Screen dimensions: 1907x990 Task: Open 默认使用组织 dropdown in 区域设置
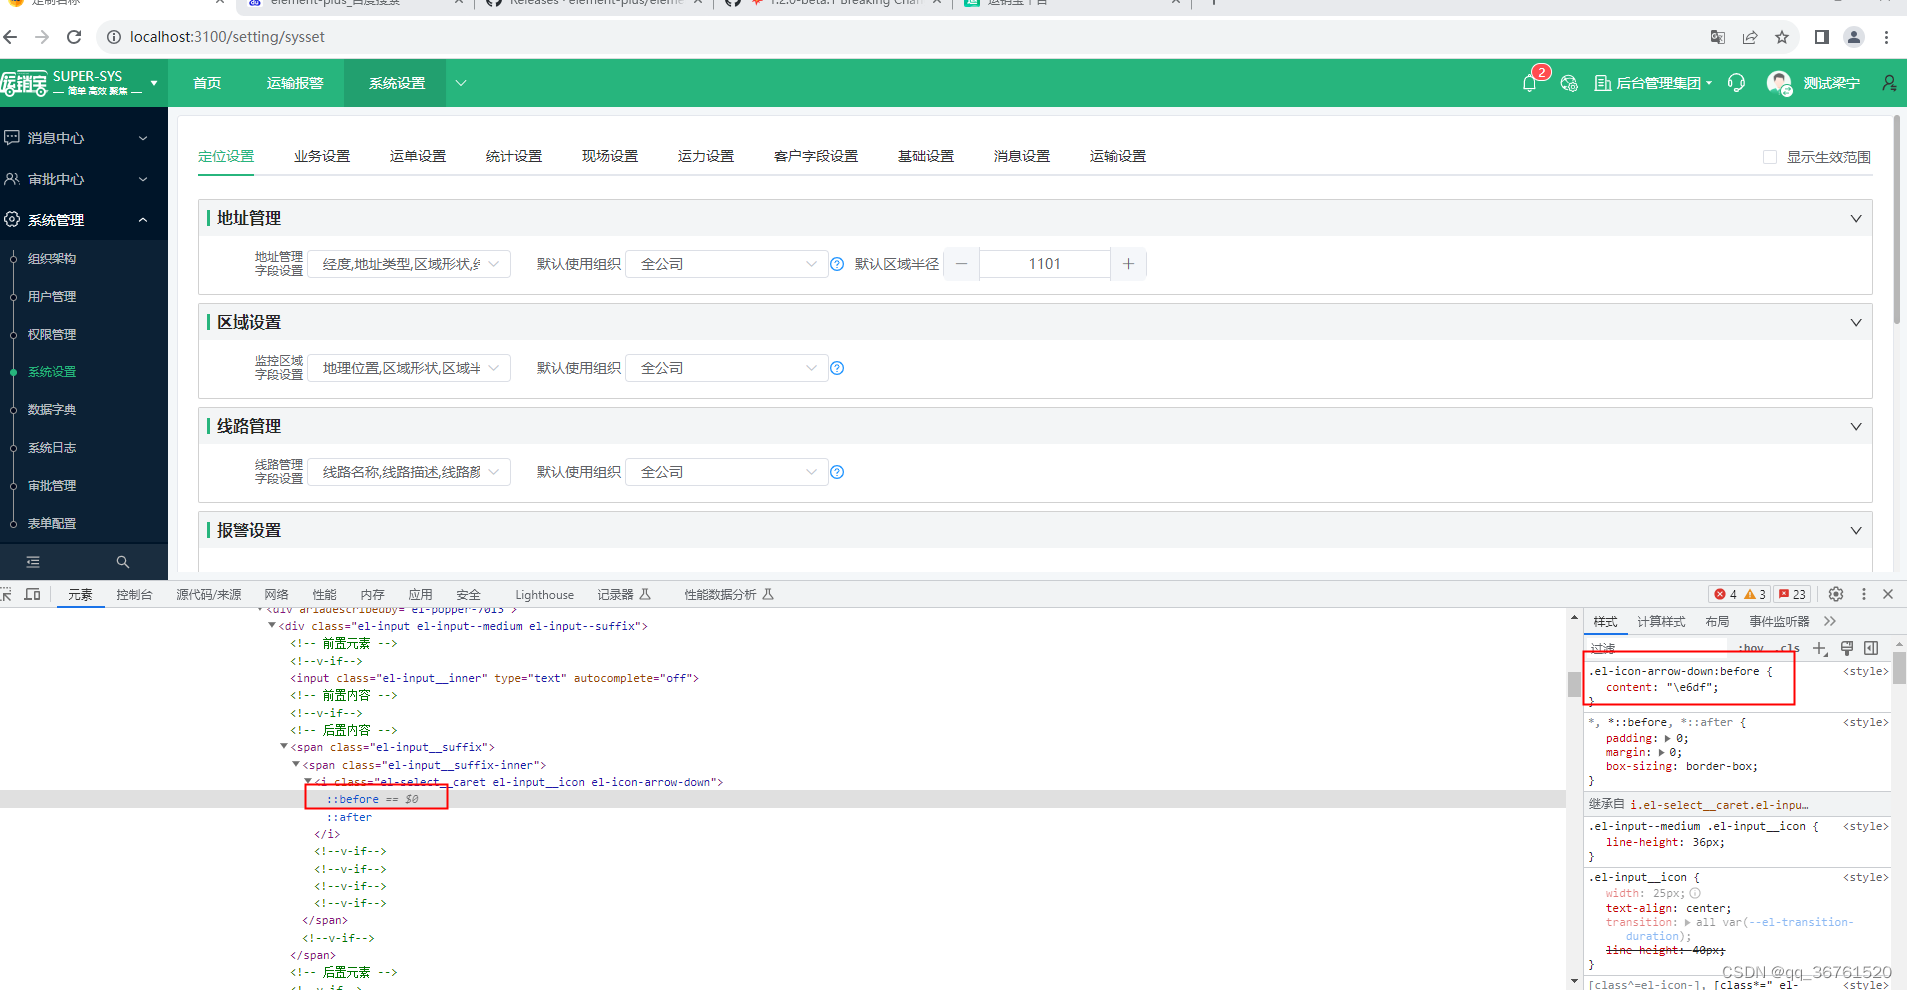727,368
